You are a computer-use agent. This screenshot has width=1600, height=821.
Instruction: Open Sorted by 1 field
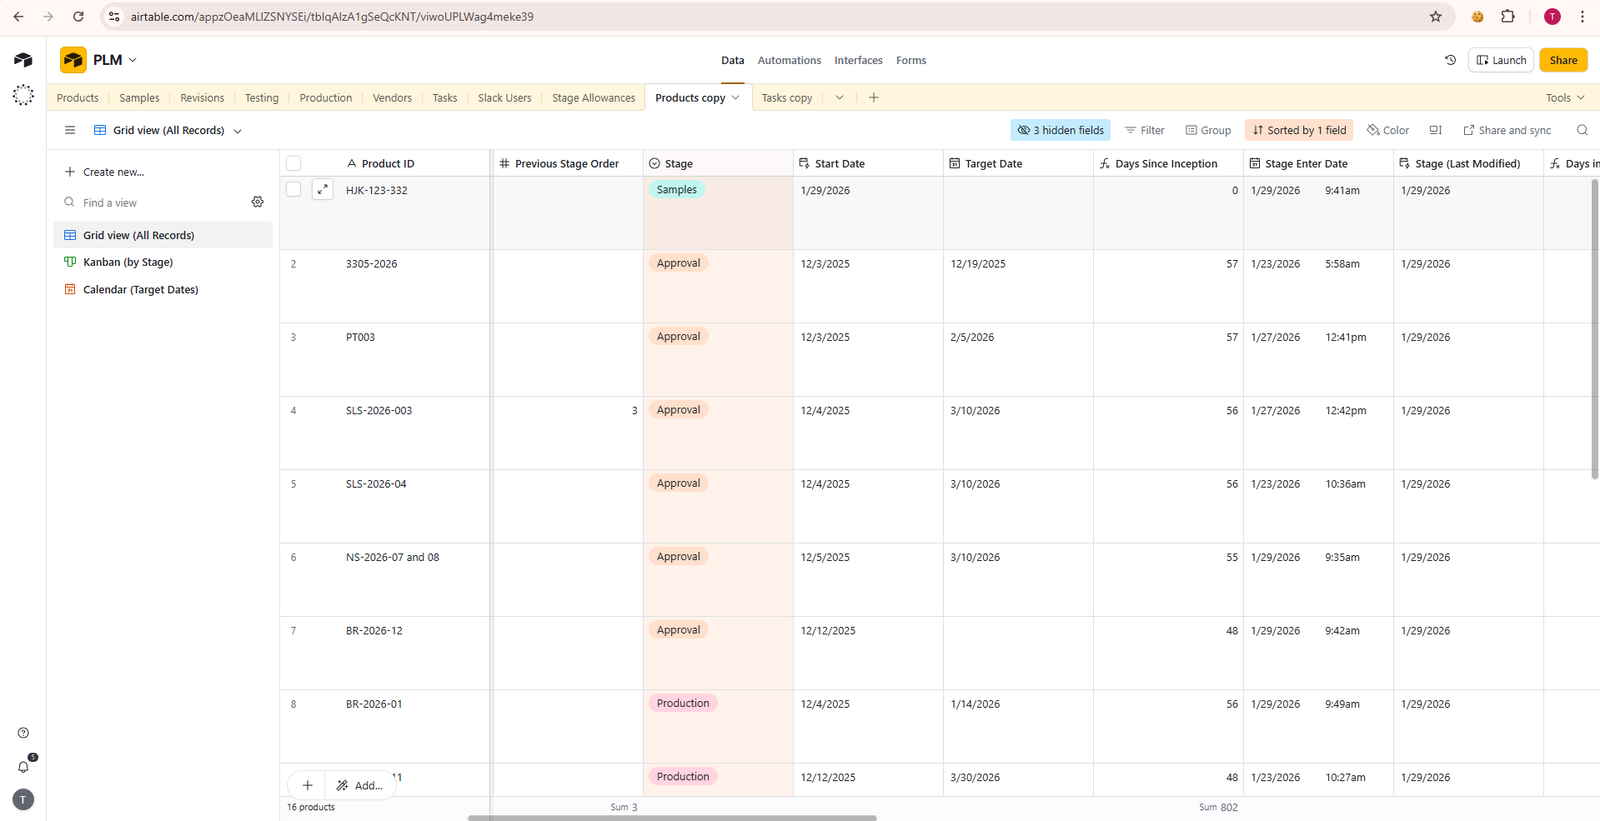coord(1299,130)
